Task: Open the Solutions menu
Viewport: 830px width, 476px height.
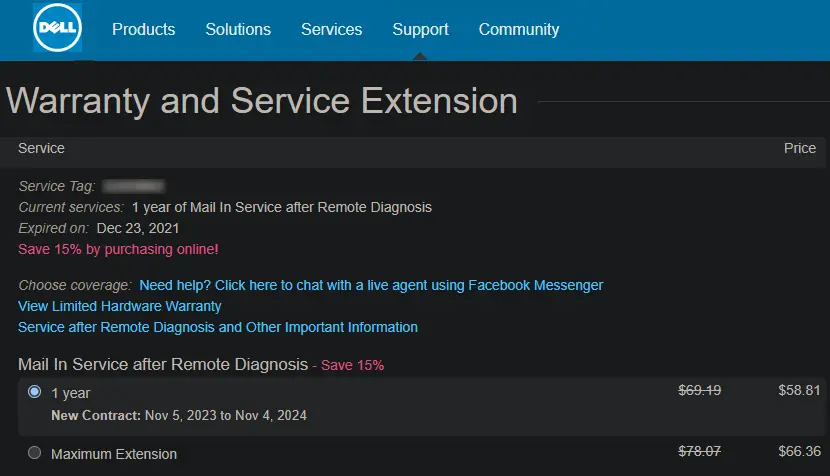Action: (x=238, y=29)
